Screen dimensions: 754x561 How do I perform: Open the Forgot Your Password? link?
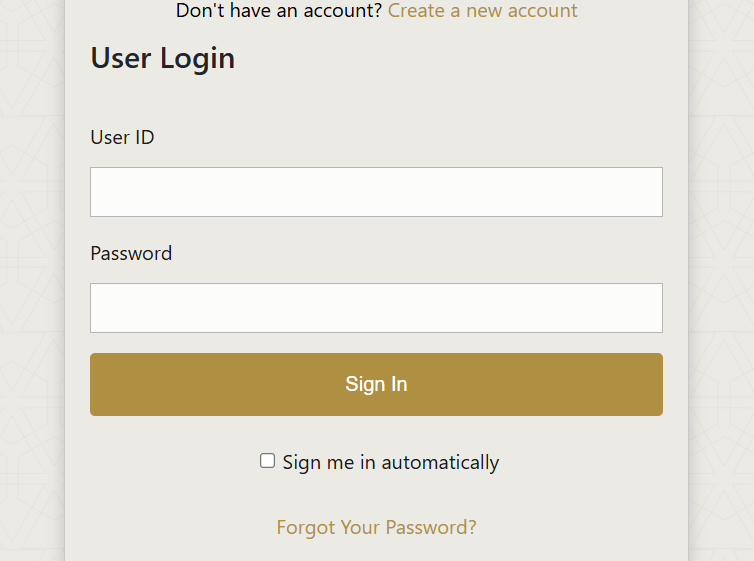376,527
